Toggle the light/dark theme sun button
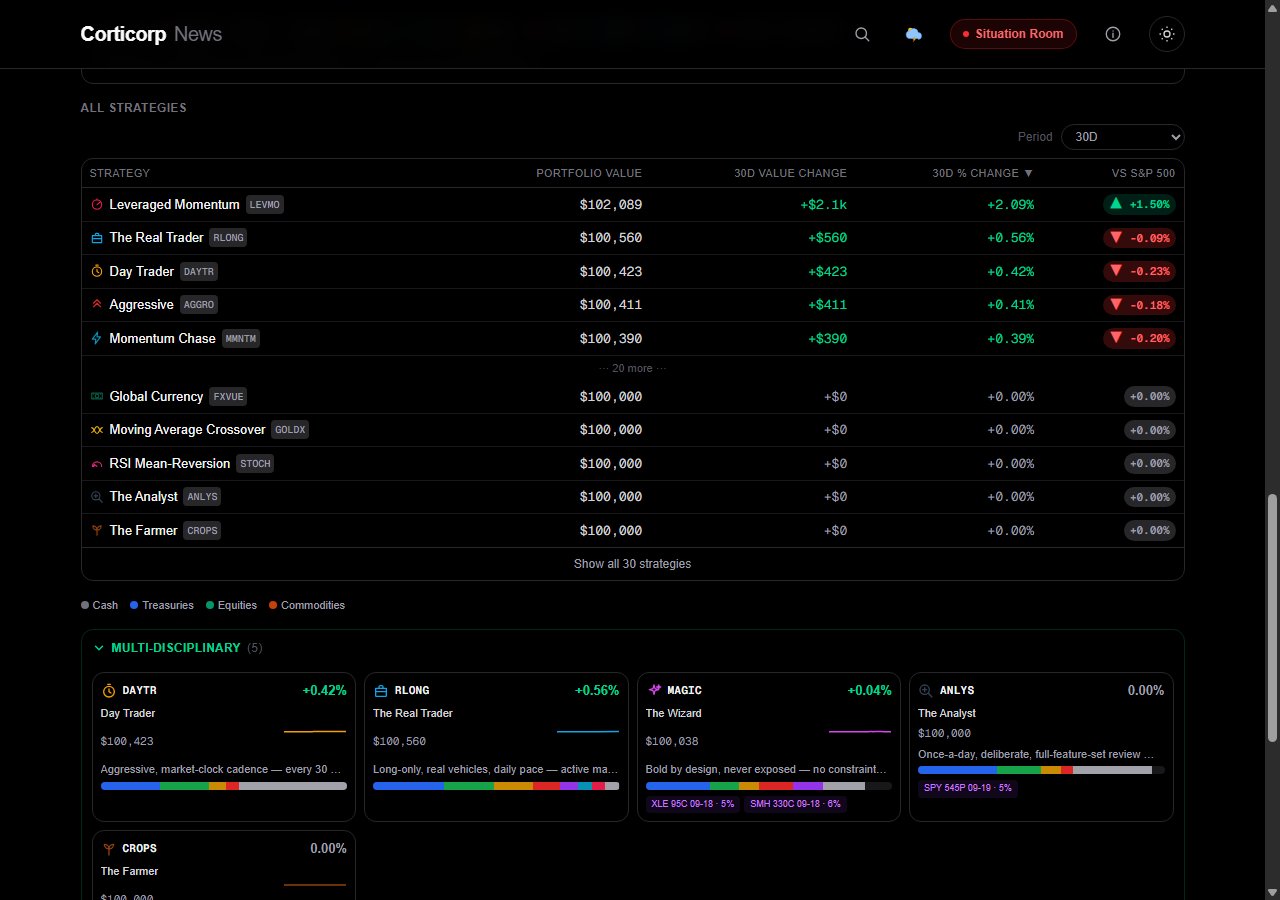This screenshot has height=900, width=1280. point(1166,34)
